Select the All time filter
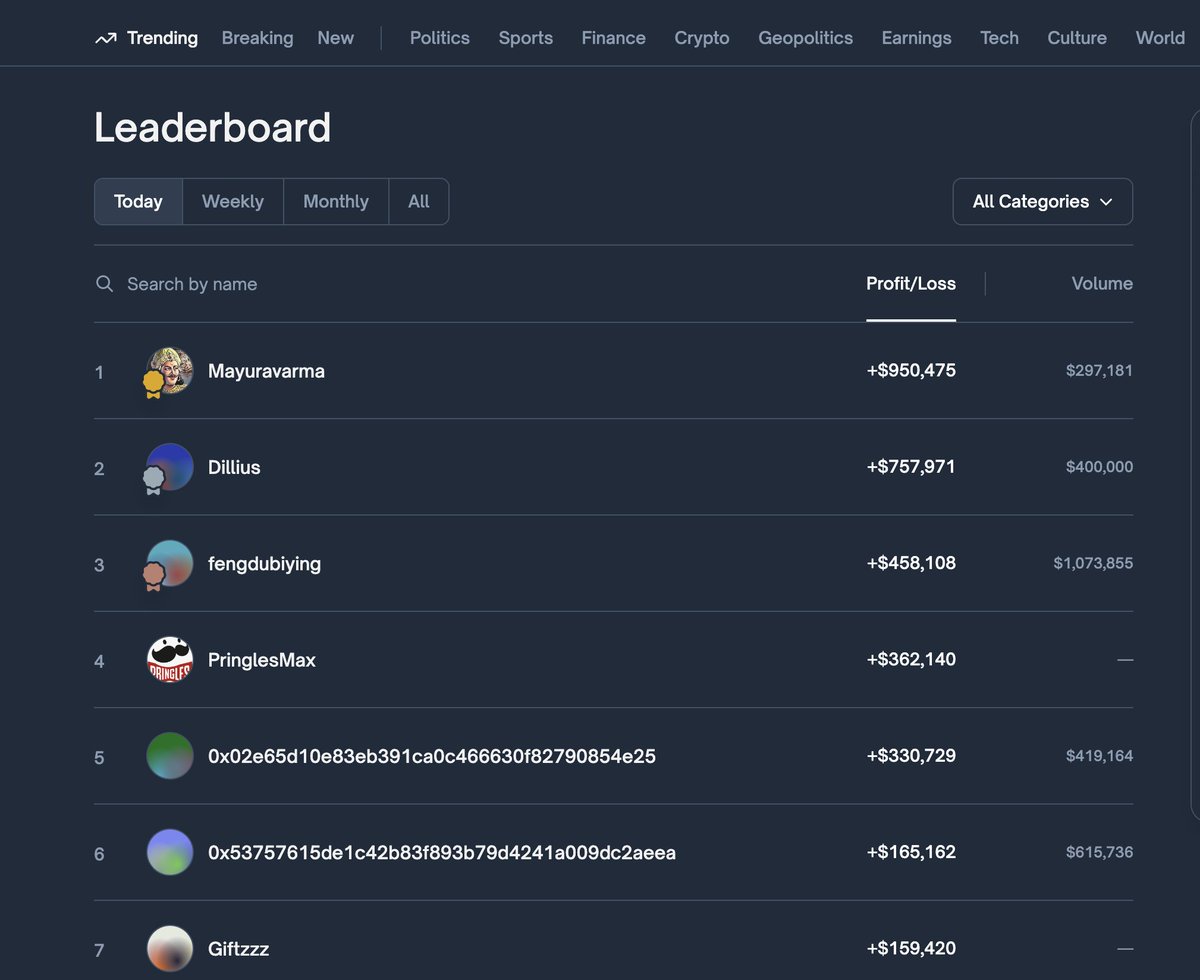1200x980 pixels. (x=419, y=202)
